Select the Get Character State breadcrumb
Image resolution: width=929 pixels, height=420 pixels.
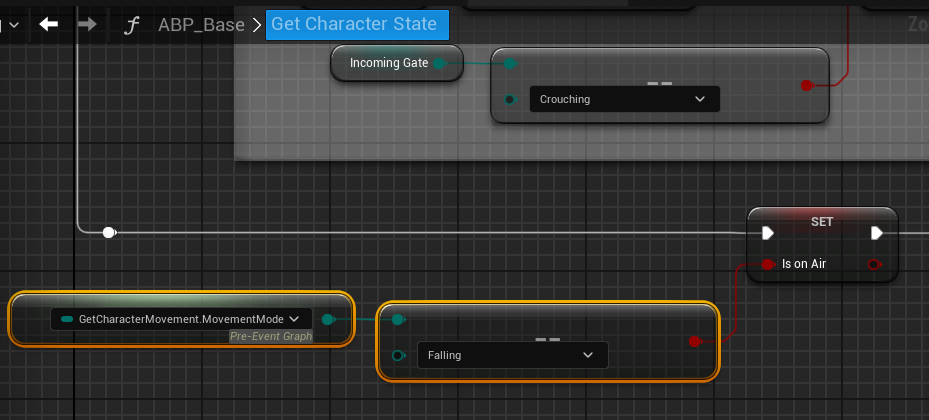tap(357, 25)
